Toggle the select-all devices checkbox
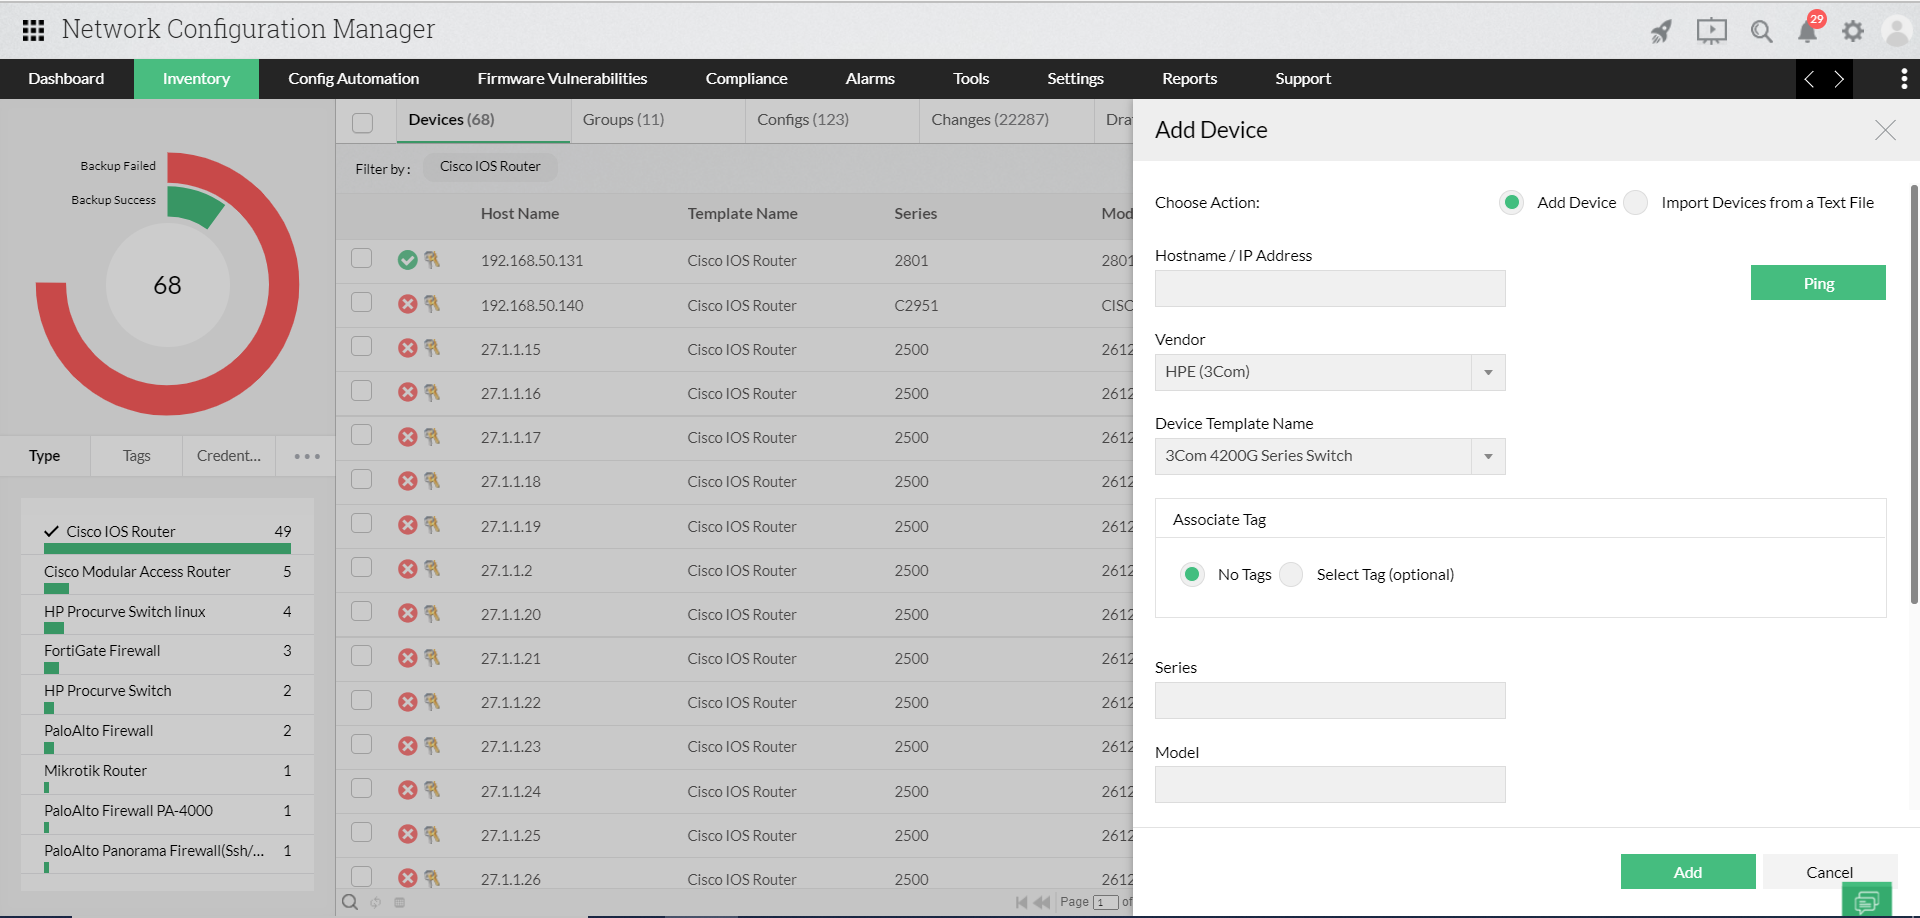The height and width of the screenshot is (918, 1920). coord(362,122)
